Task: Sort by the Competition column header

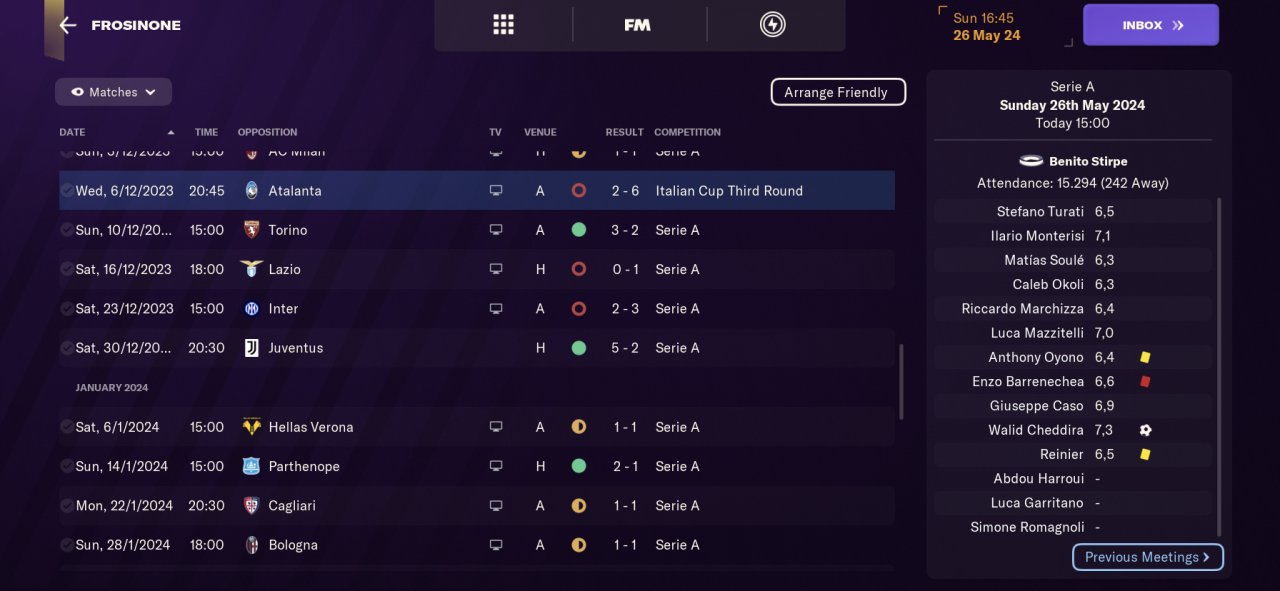Action: pos(687,132)
